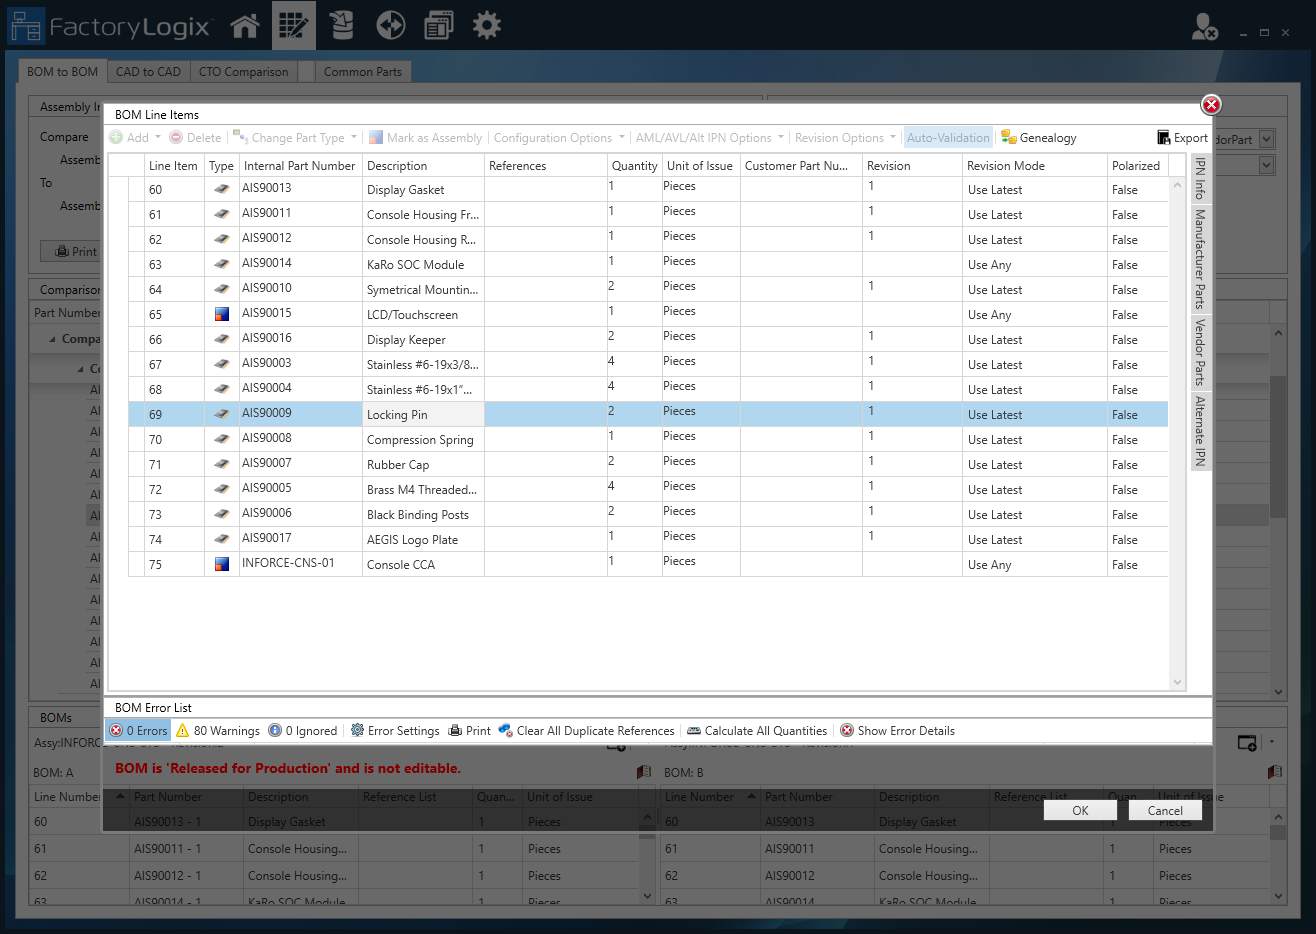Click the OK button

click(x=1080, y=811)
